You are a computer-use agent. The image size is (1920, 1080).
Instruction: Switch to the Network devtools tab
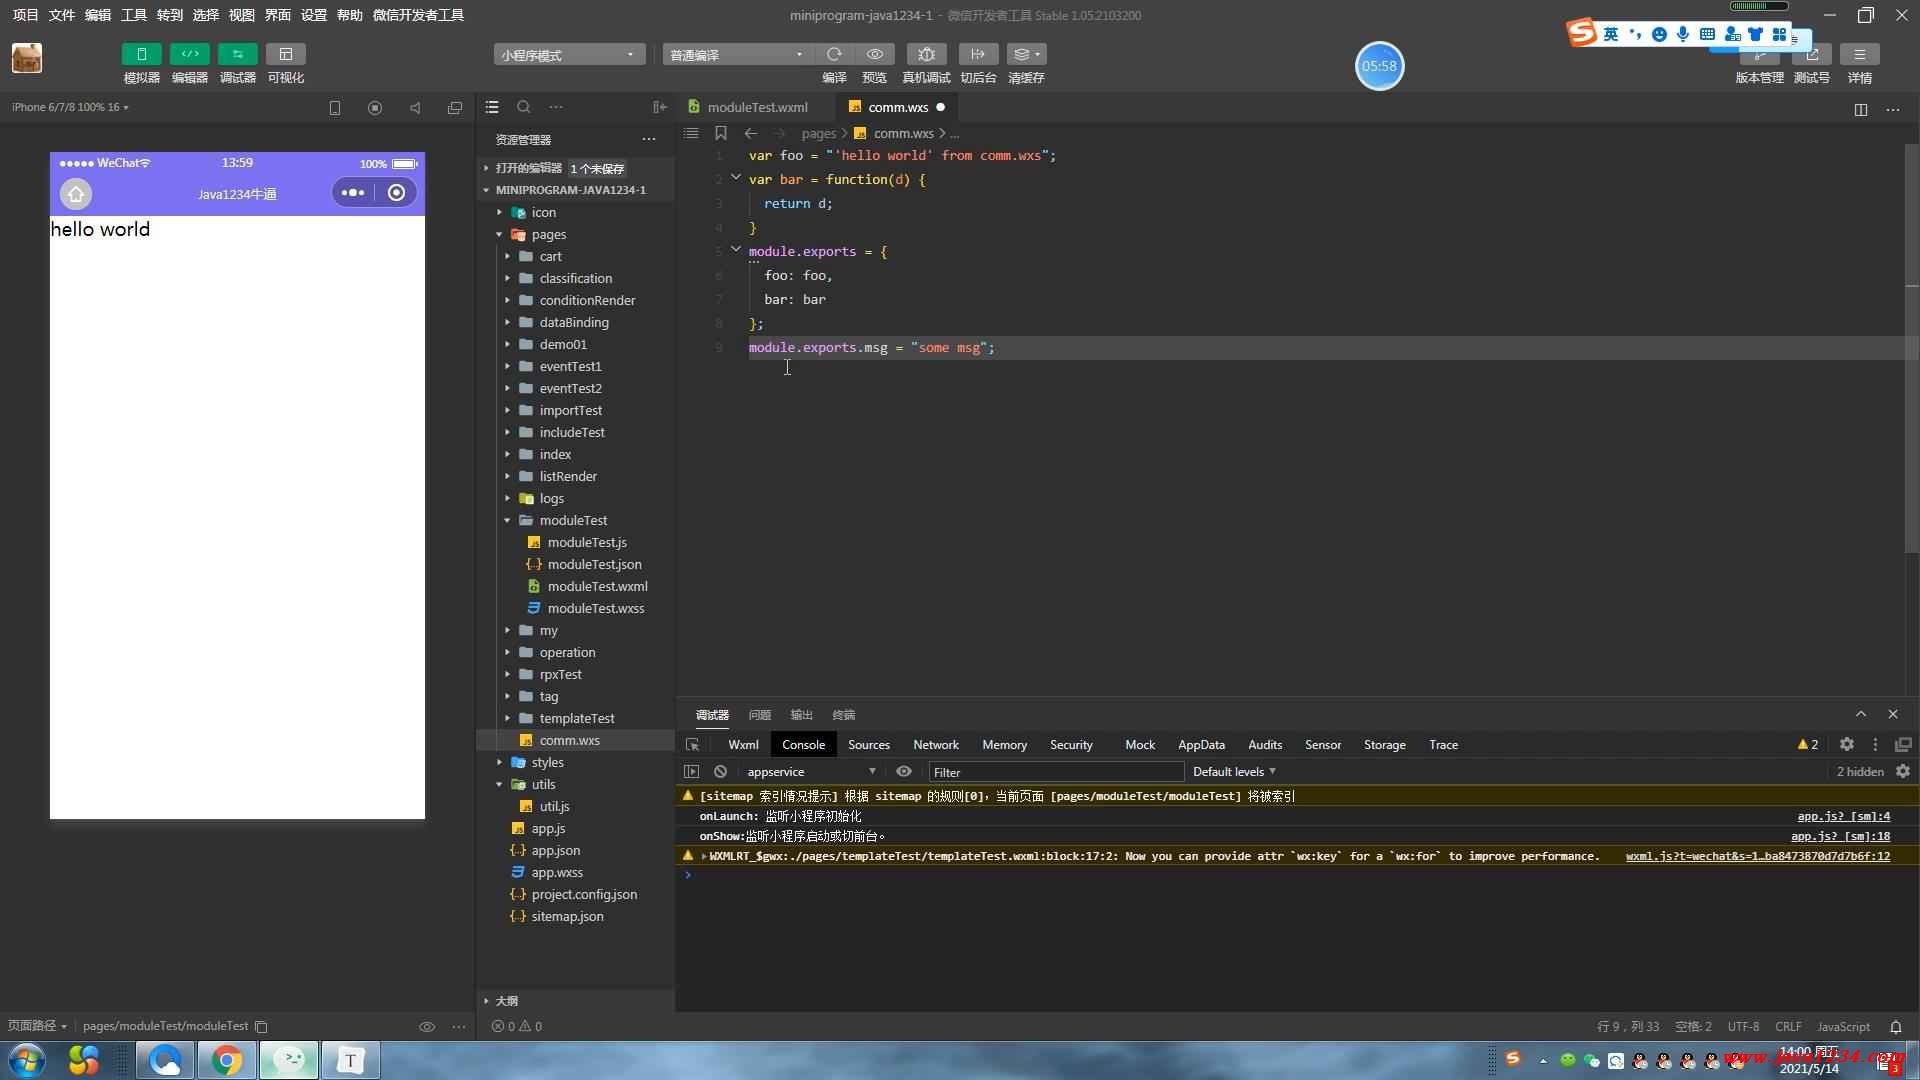click(935, 744)
